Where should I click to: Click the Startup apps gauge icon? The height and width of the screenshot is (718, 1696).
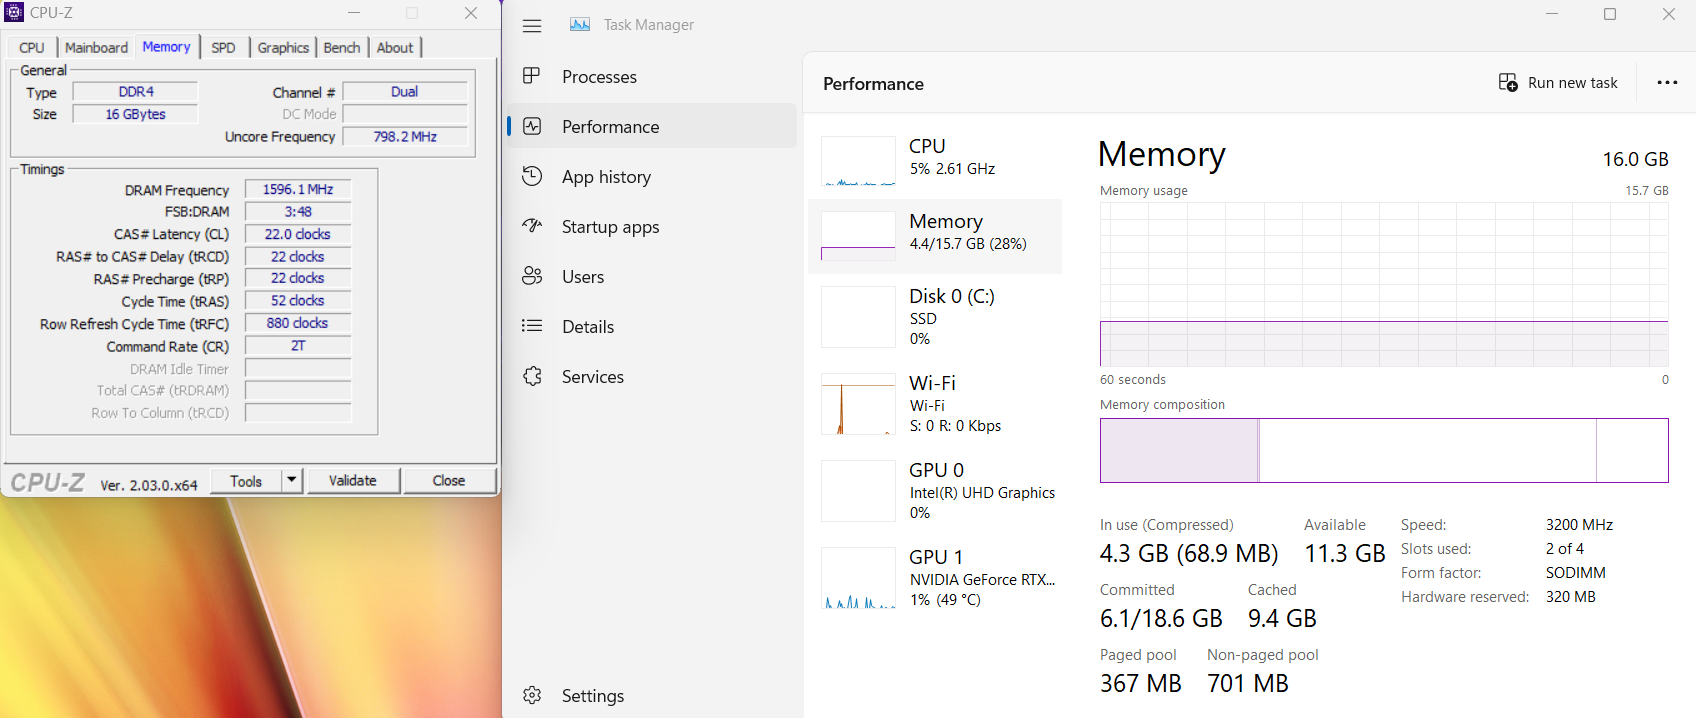tap(532, 226)
